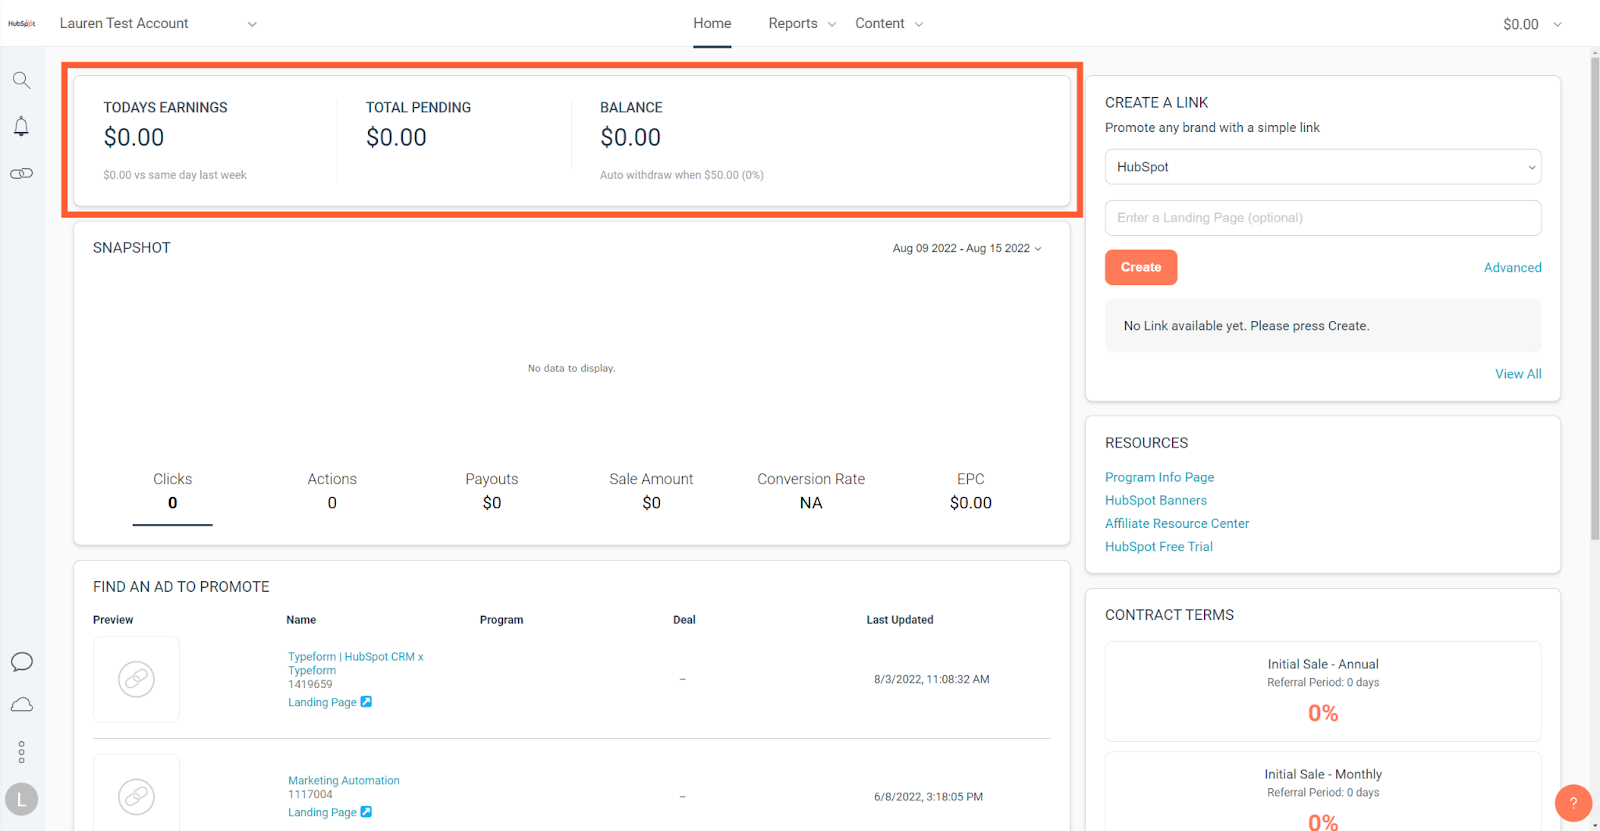Screen dimensions: 1600x831
Task: Select the Conversion Rate metric tab
Action: 811,491
